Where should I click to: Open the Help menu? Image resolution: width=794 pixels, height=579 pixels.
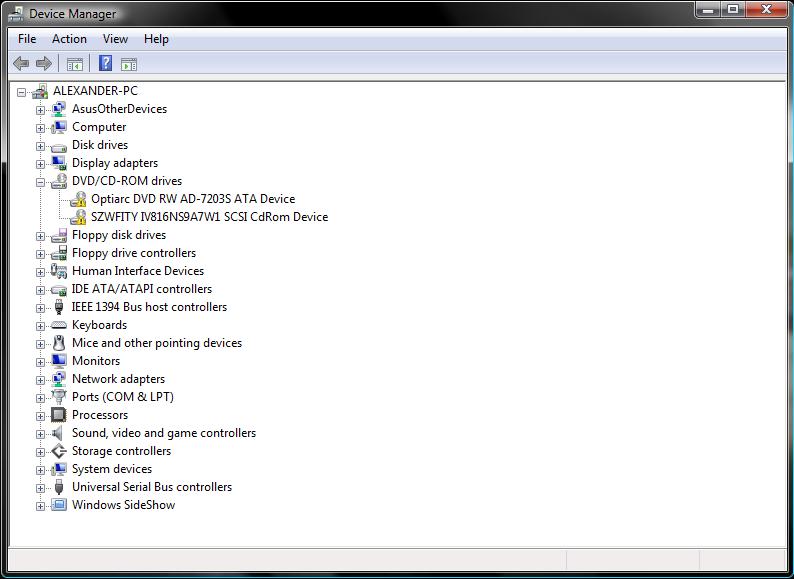tap(156, 39)
